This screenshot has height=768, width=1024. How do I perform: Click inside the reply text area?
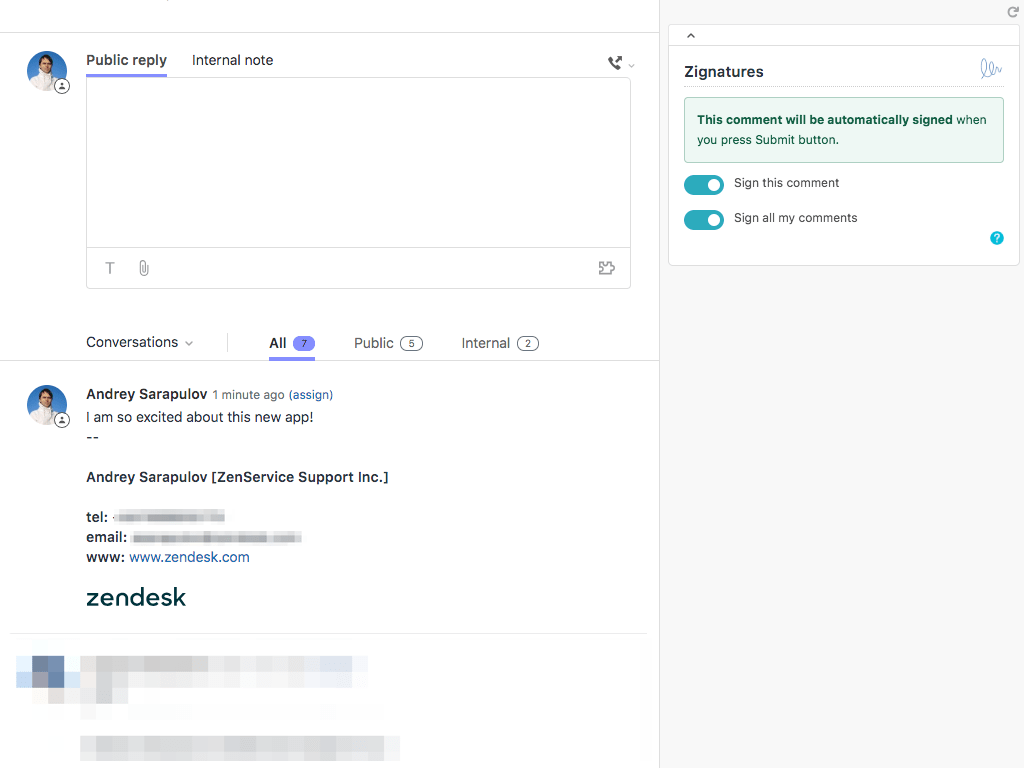tap(358, 162)
